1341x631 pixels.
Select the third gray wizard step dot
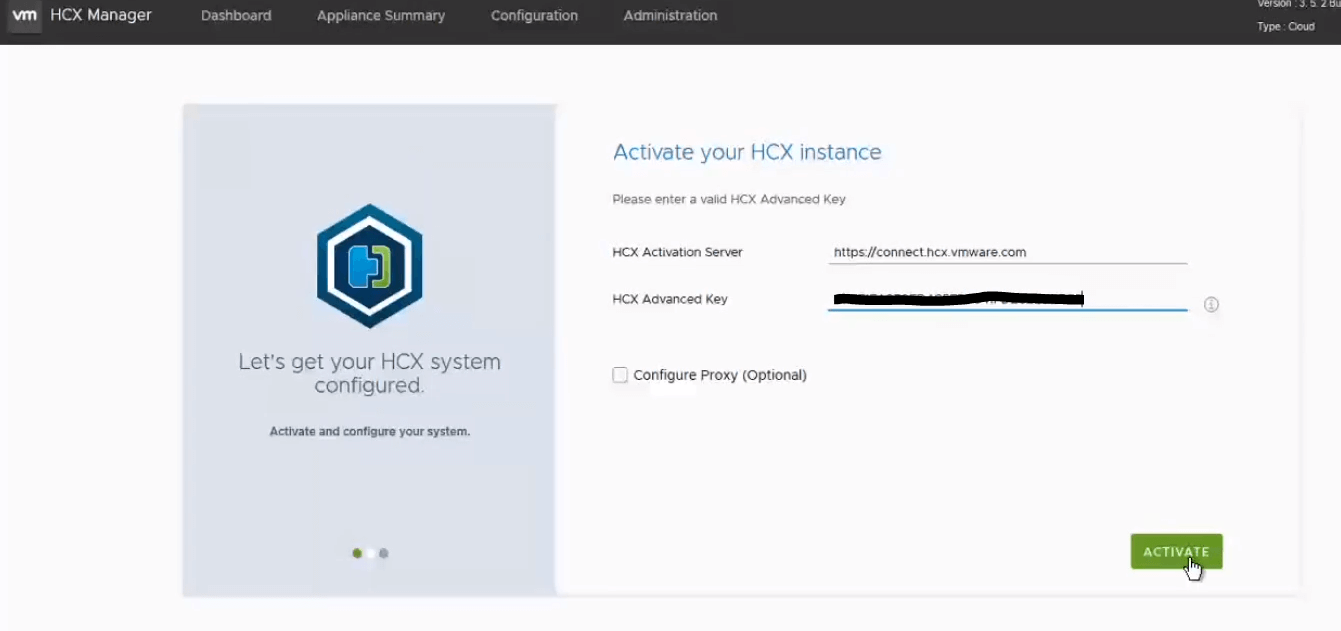point(384,553)
